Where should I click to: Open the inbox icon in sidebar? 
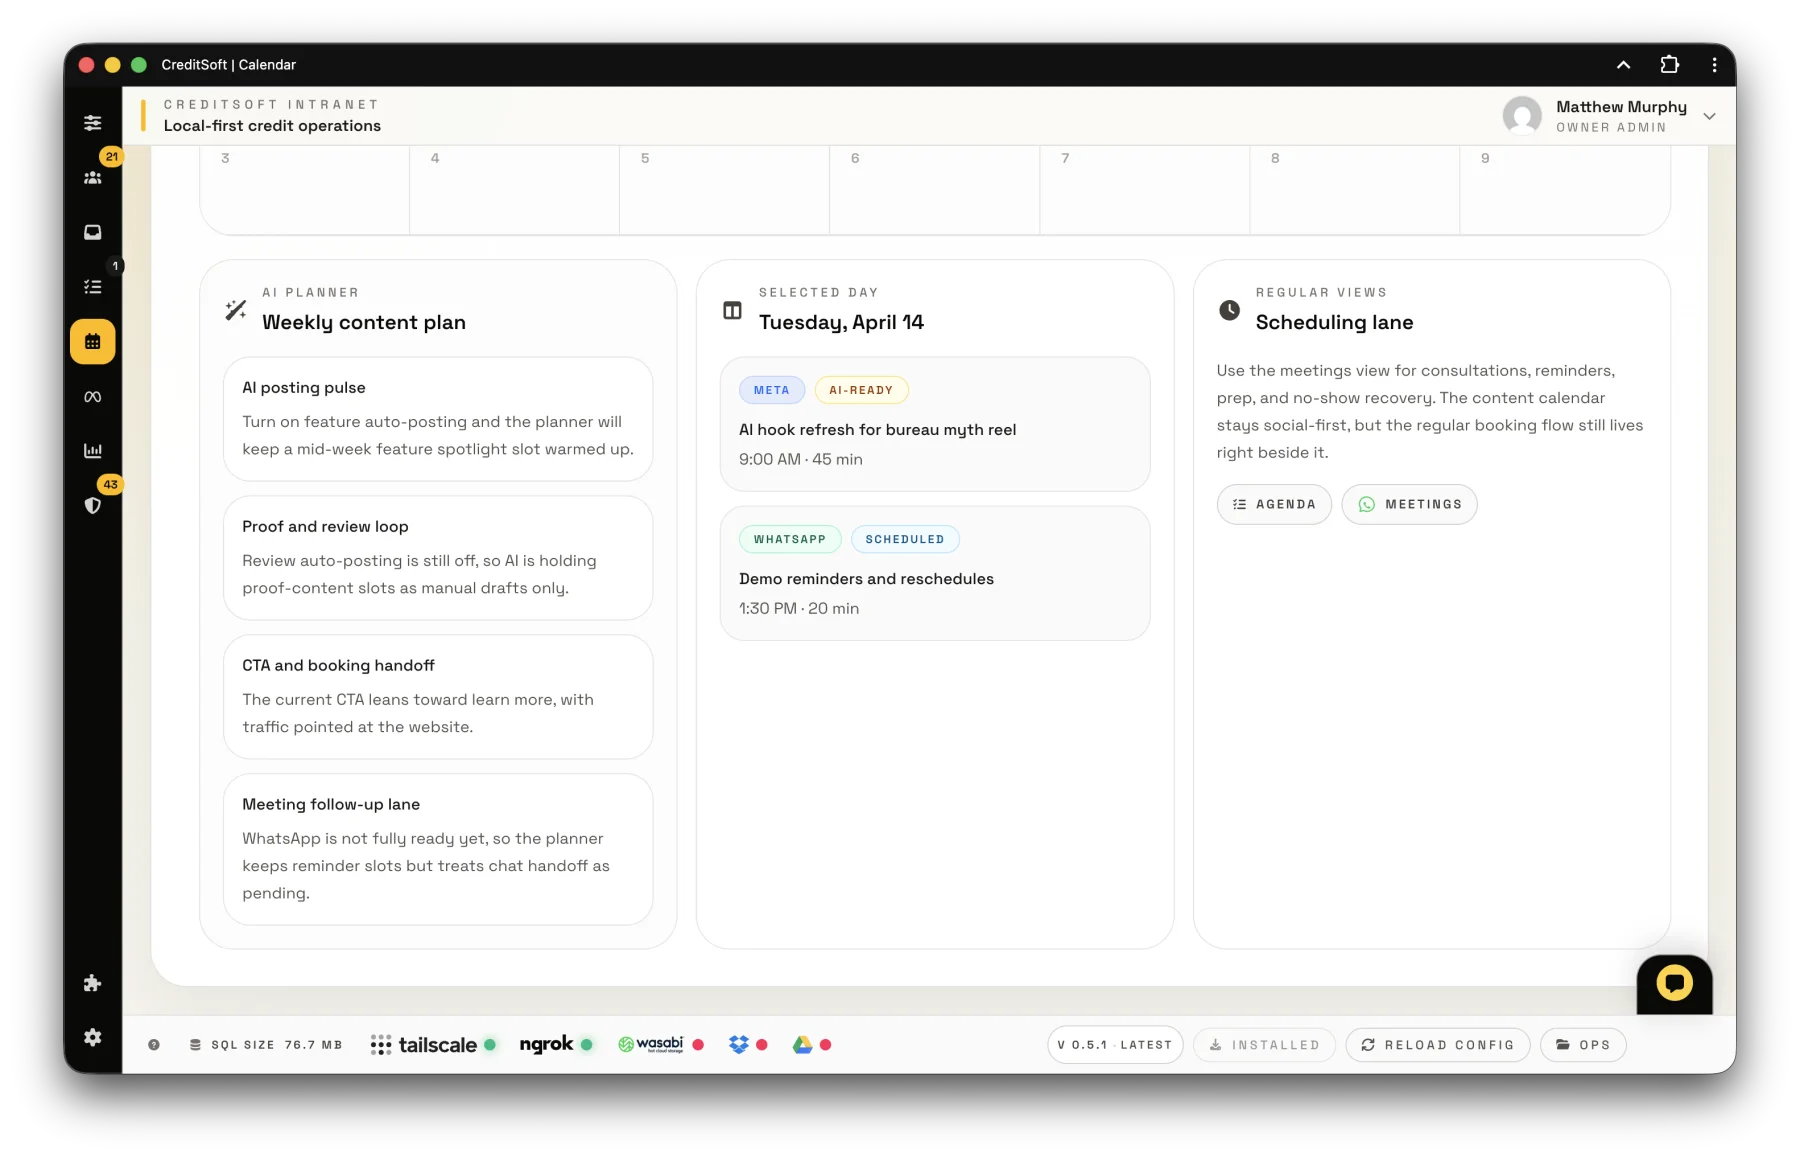tap(92, 232)
